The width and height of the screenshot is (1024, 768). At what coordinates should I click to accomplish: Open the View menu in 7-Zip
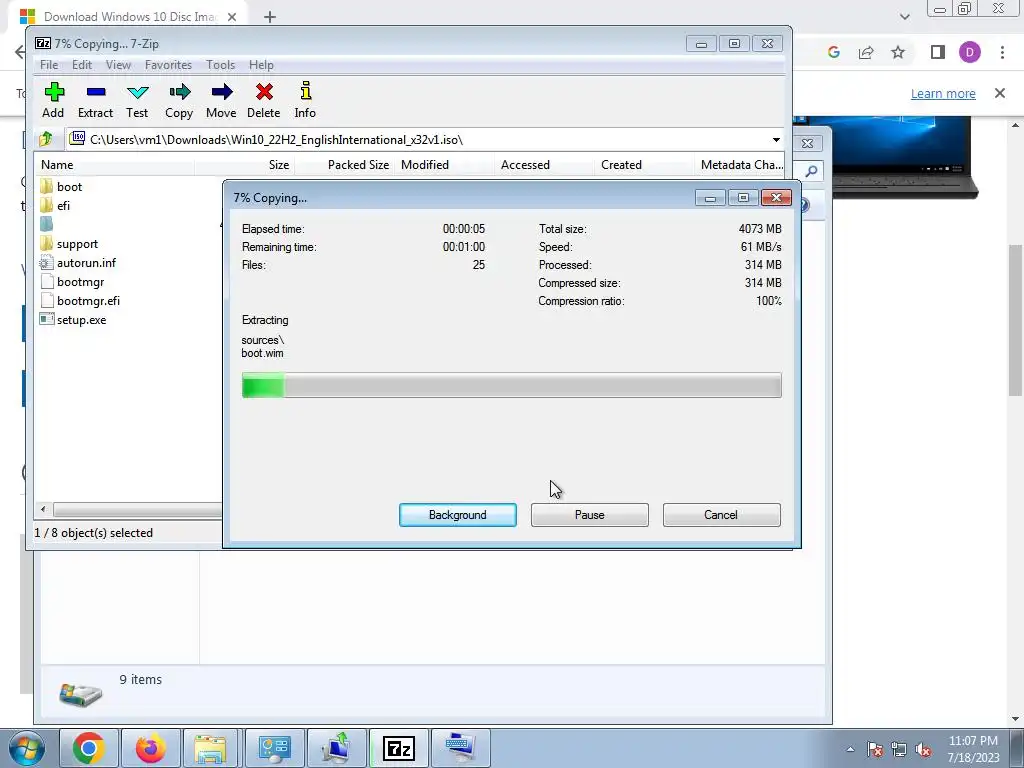click(x=118, y=65)
